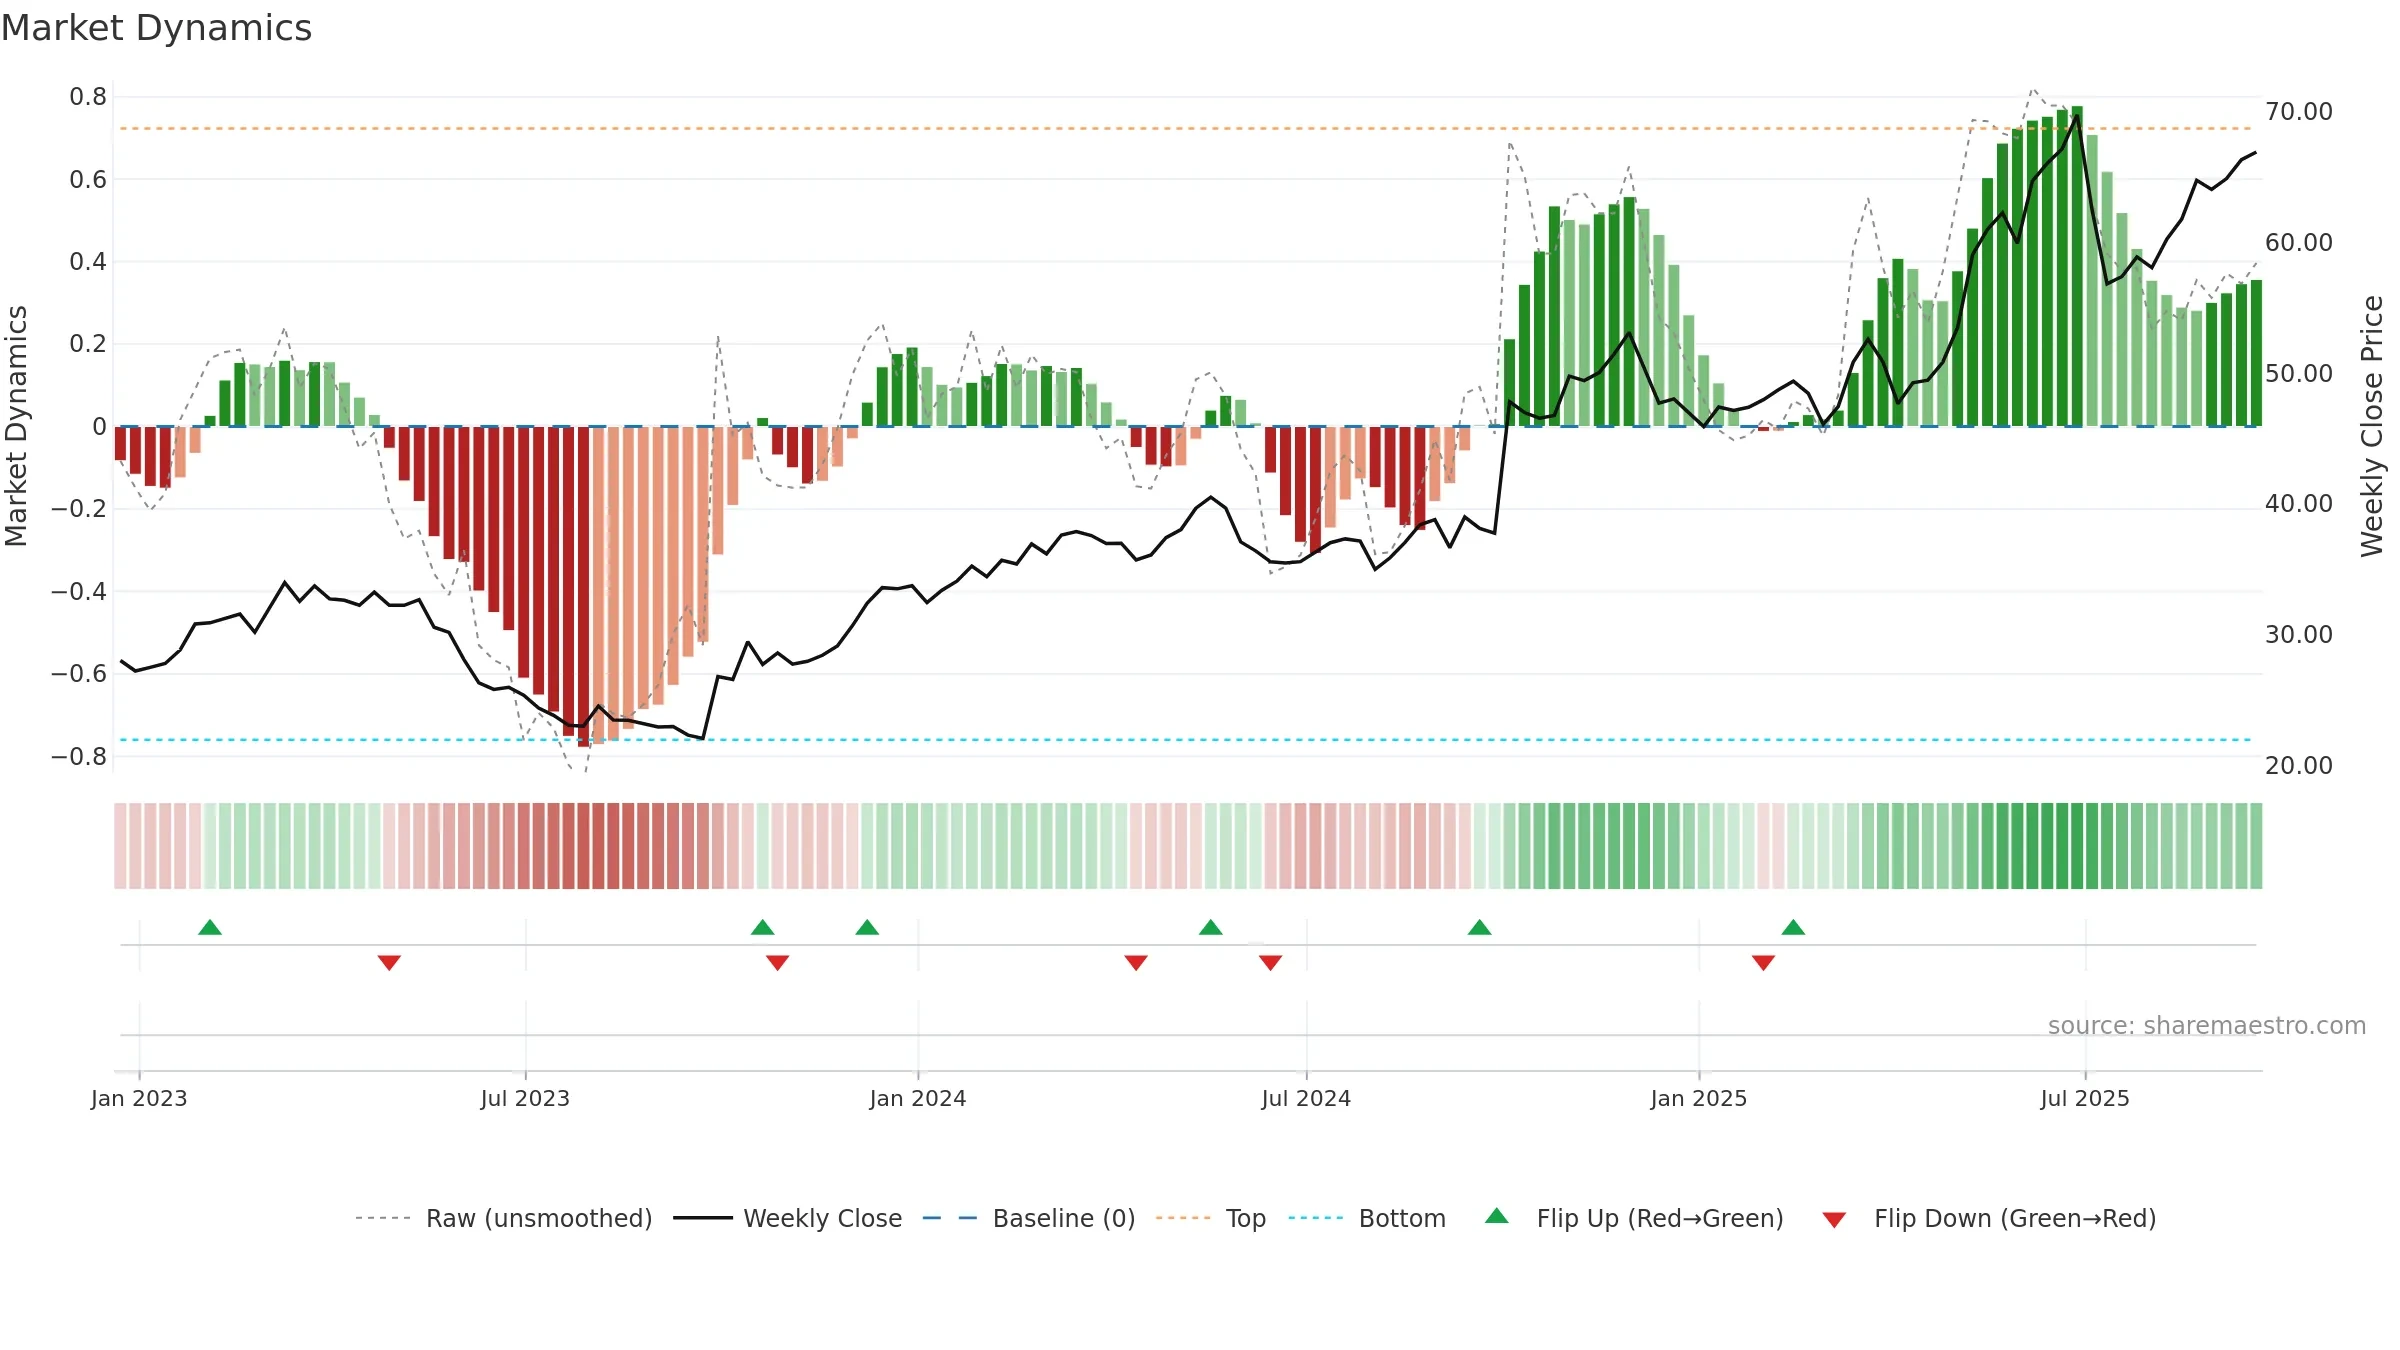Click the green flip-up triangle in September 2024

1480,928
